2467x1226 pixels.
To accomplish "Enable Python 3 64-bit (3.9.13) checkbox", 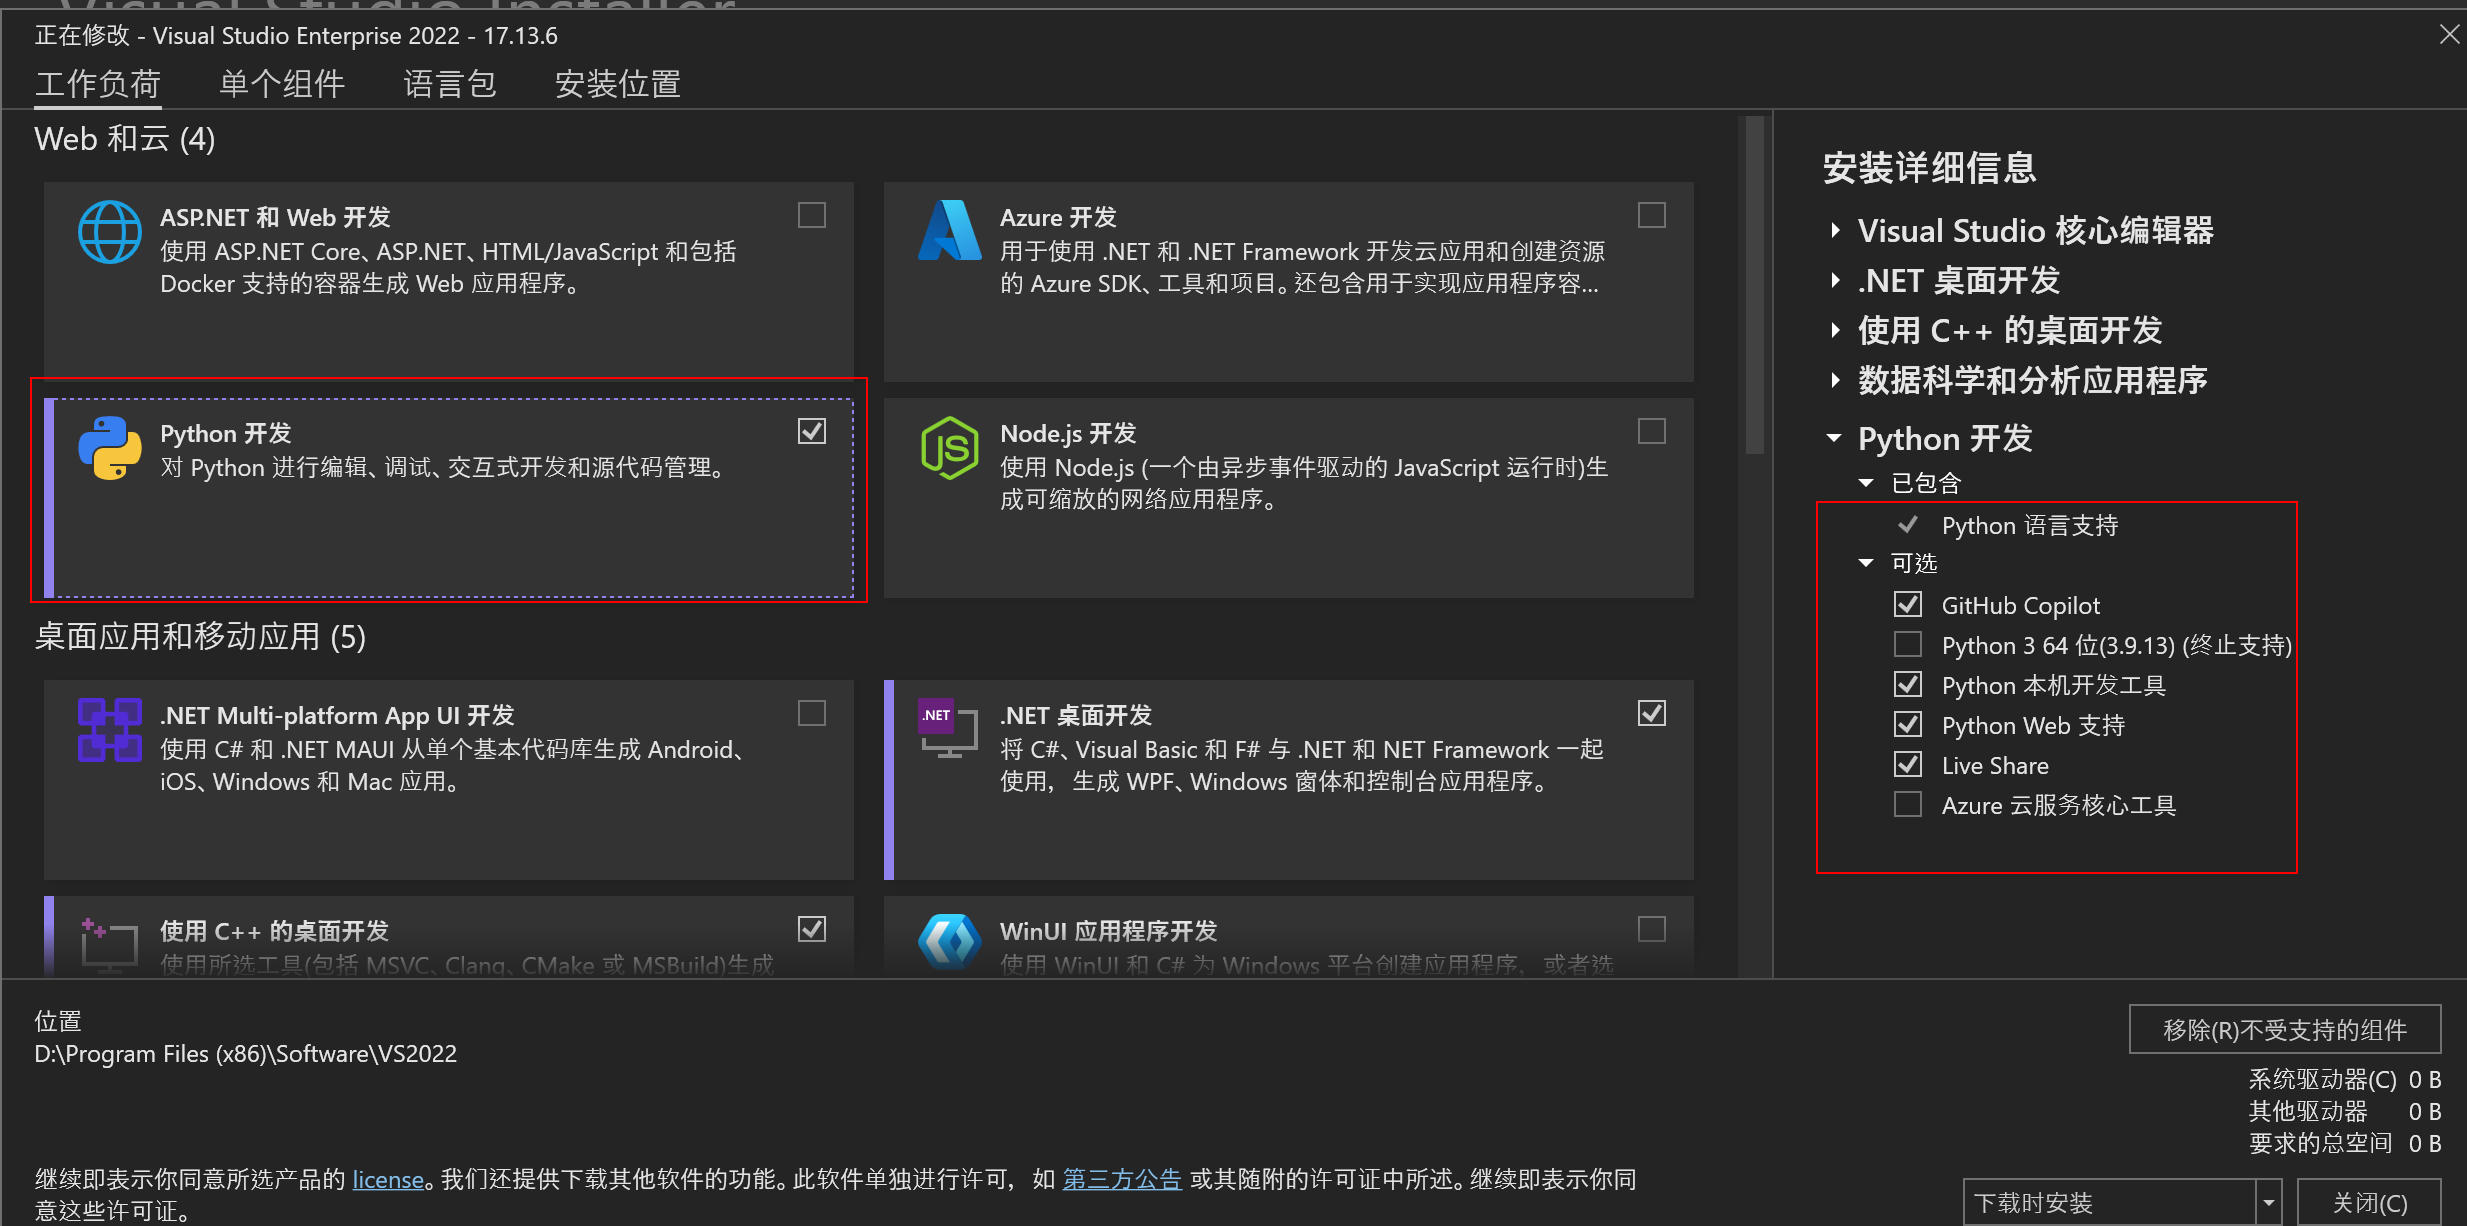I will pyautogui.click(x=1907, y=645).
